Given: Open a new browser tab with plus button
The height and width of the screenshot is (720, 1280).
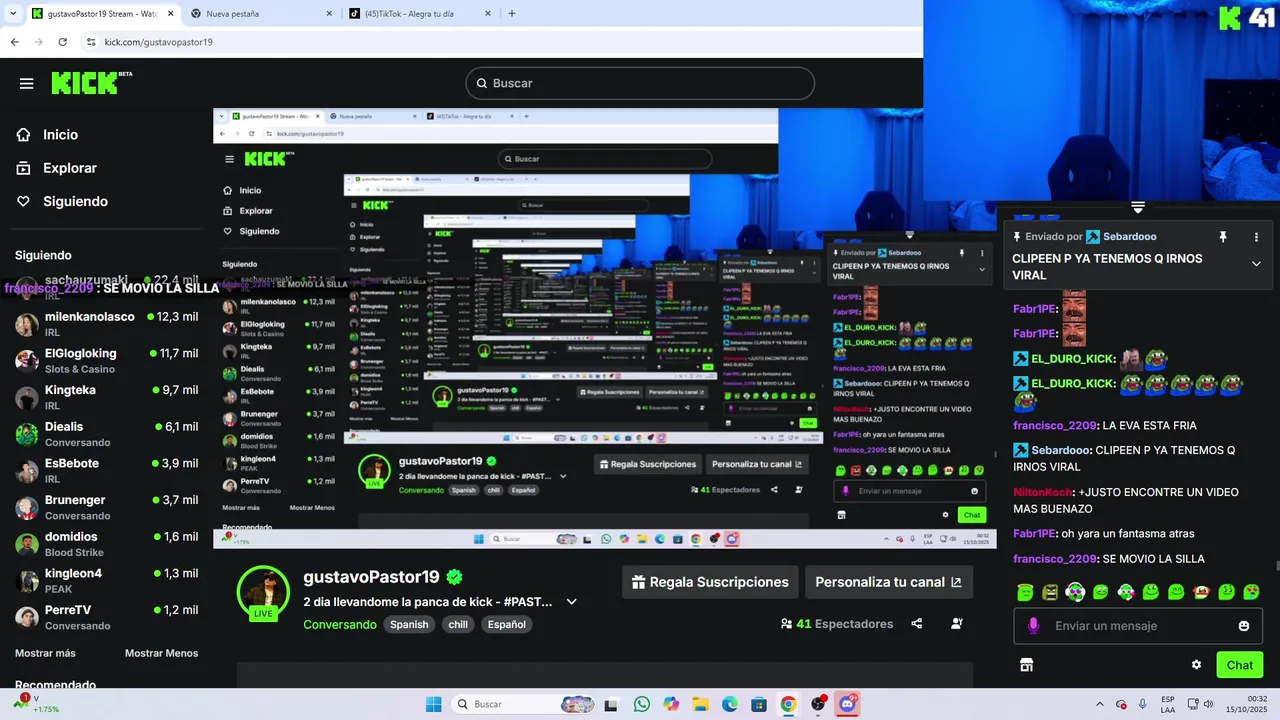Looking at the screenshot, I should click(512, 14).
